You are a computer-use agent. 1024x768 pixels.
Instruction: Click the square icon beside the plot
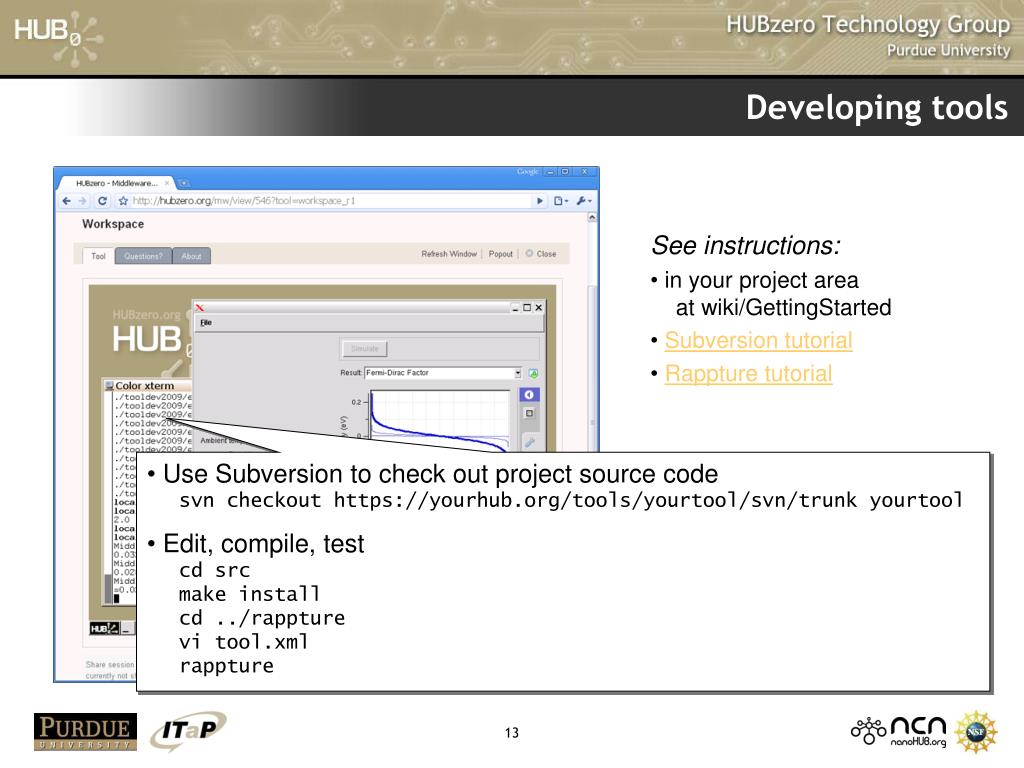coord(529,413)
